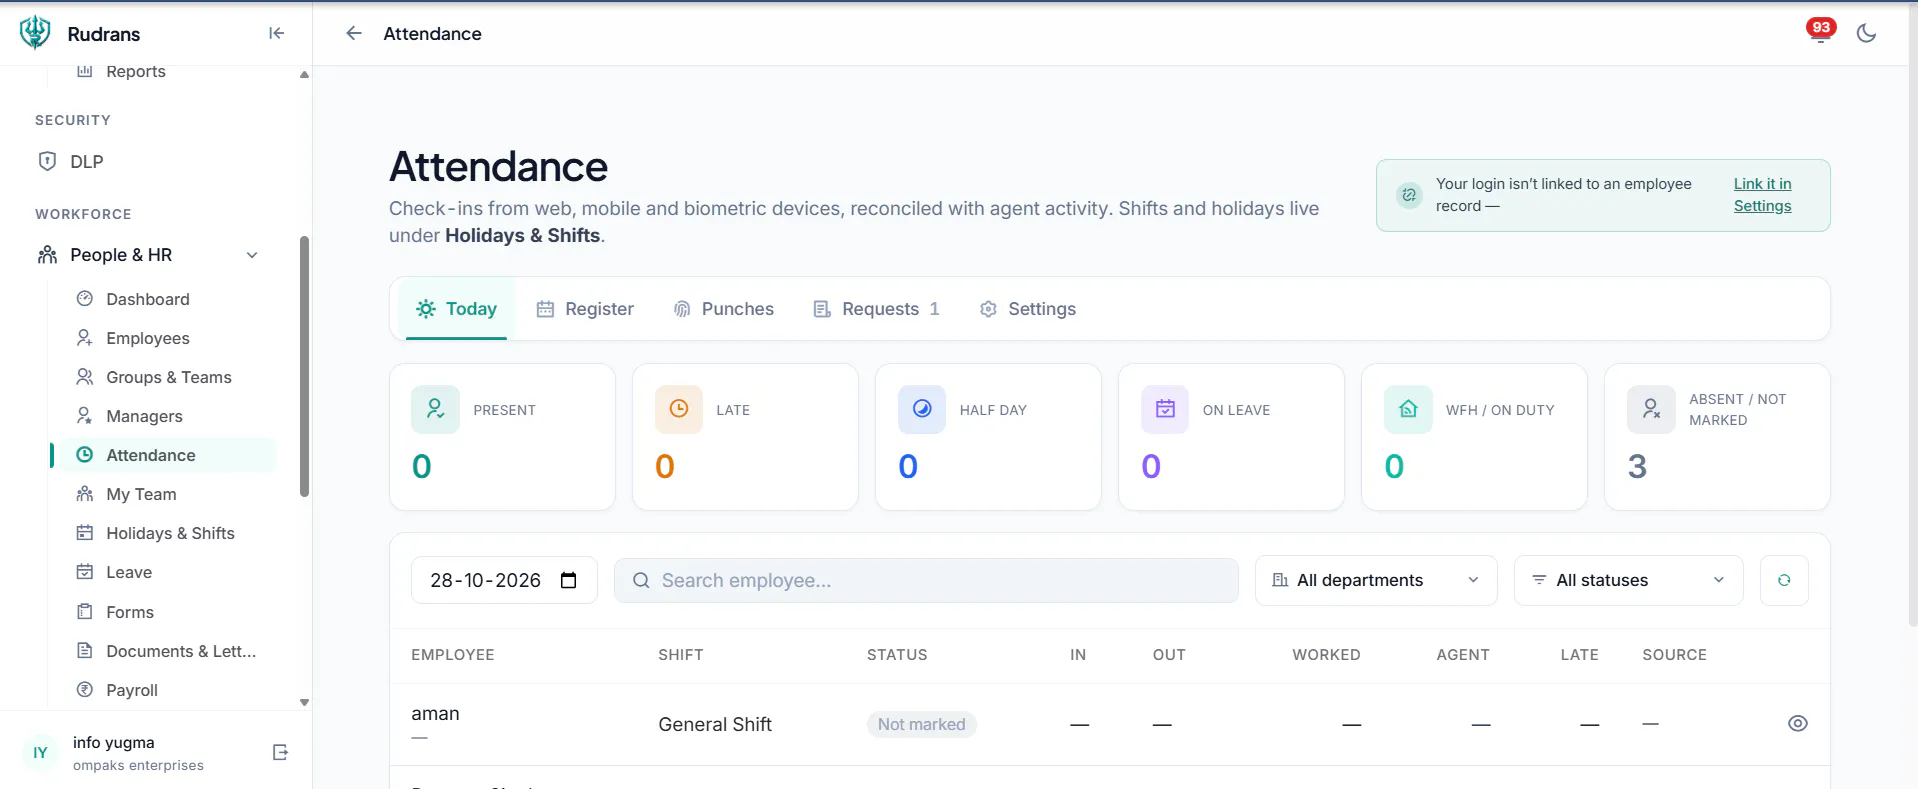
Task: Open Holidays & Shifts in sidebar
Action: (x=167, y=533)
